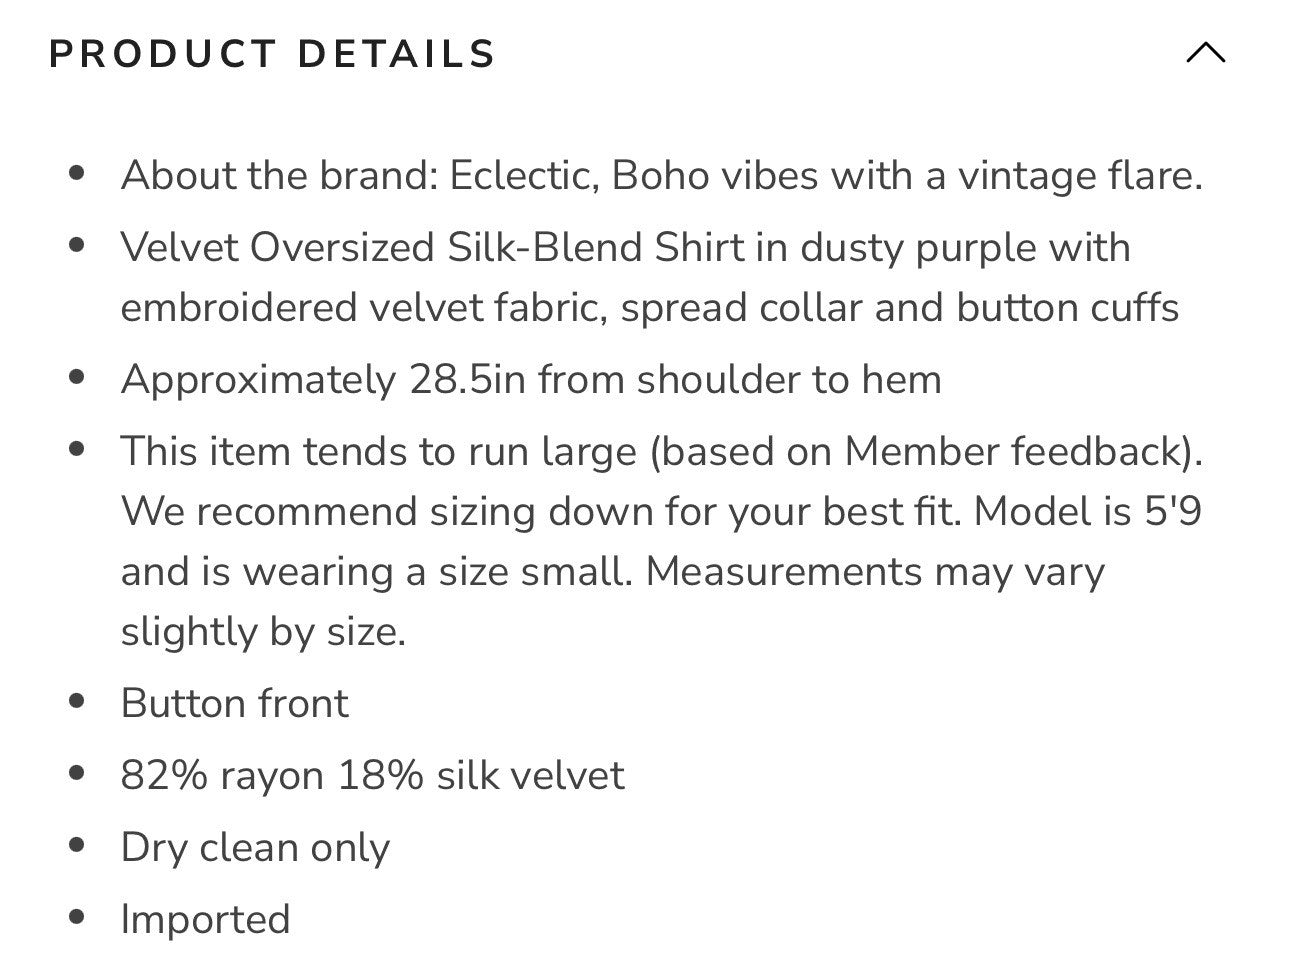This screenshot has width=1290, height=968.
Task: Click the bullet next to 'Button front'
Action: coord(76,701)
